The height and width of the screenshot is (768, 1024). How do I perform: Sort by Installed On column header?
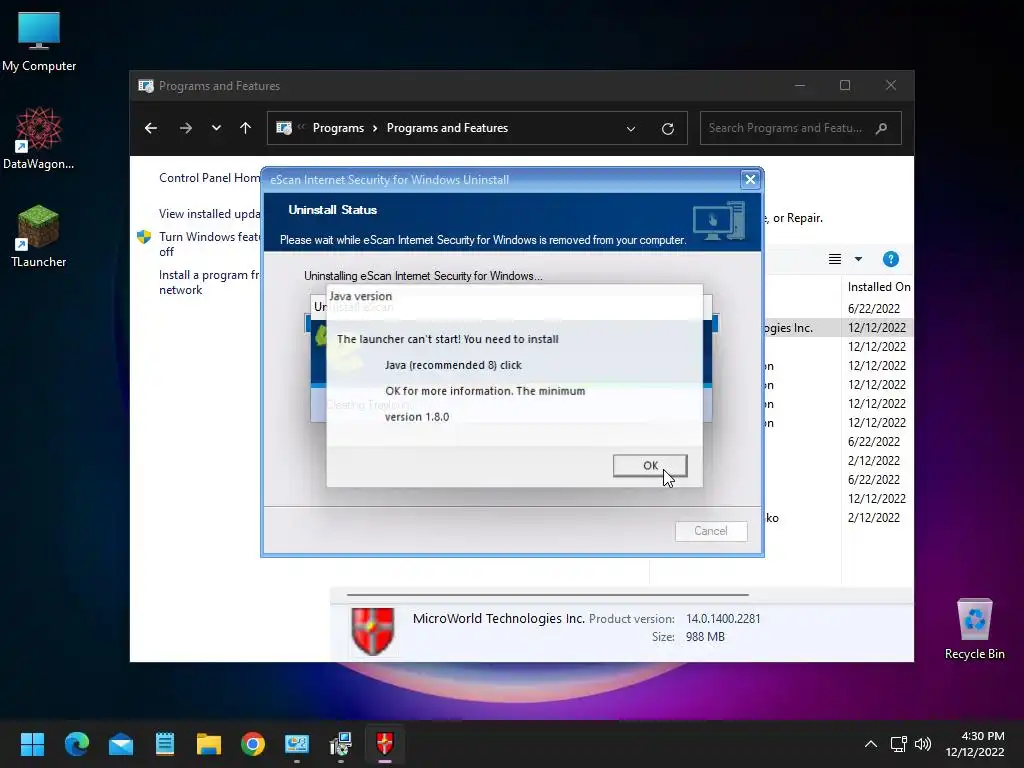878,287
